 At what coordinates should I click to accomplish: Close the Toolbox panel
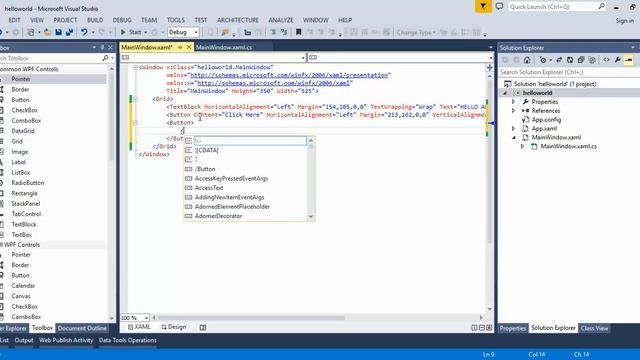pos(111,47)
